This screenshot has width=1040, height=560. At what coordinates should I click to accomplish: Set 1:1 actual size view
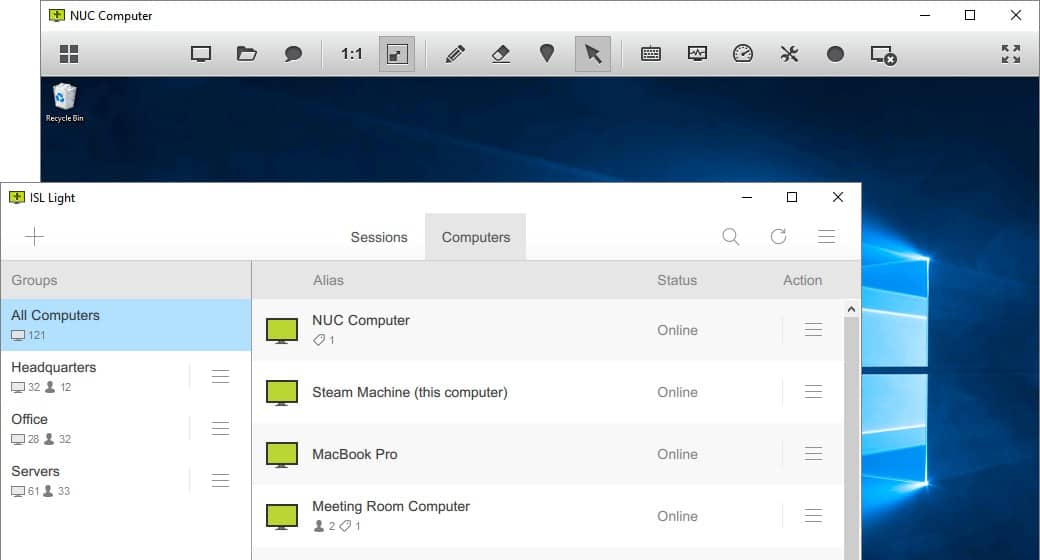coord(352,54)
